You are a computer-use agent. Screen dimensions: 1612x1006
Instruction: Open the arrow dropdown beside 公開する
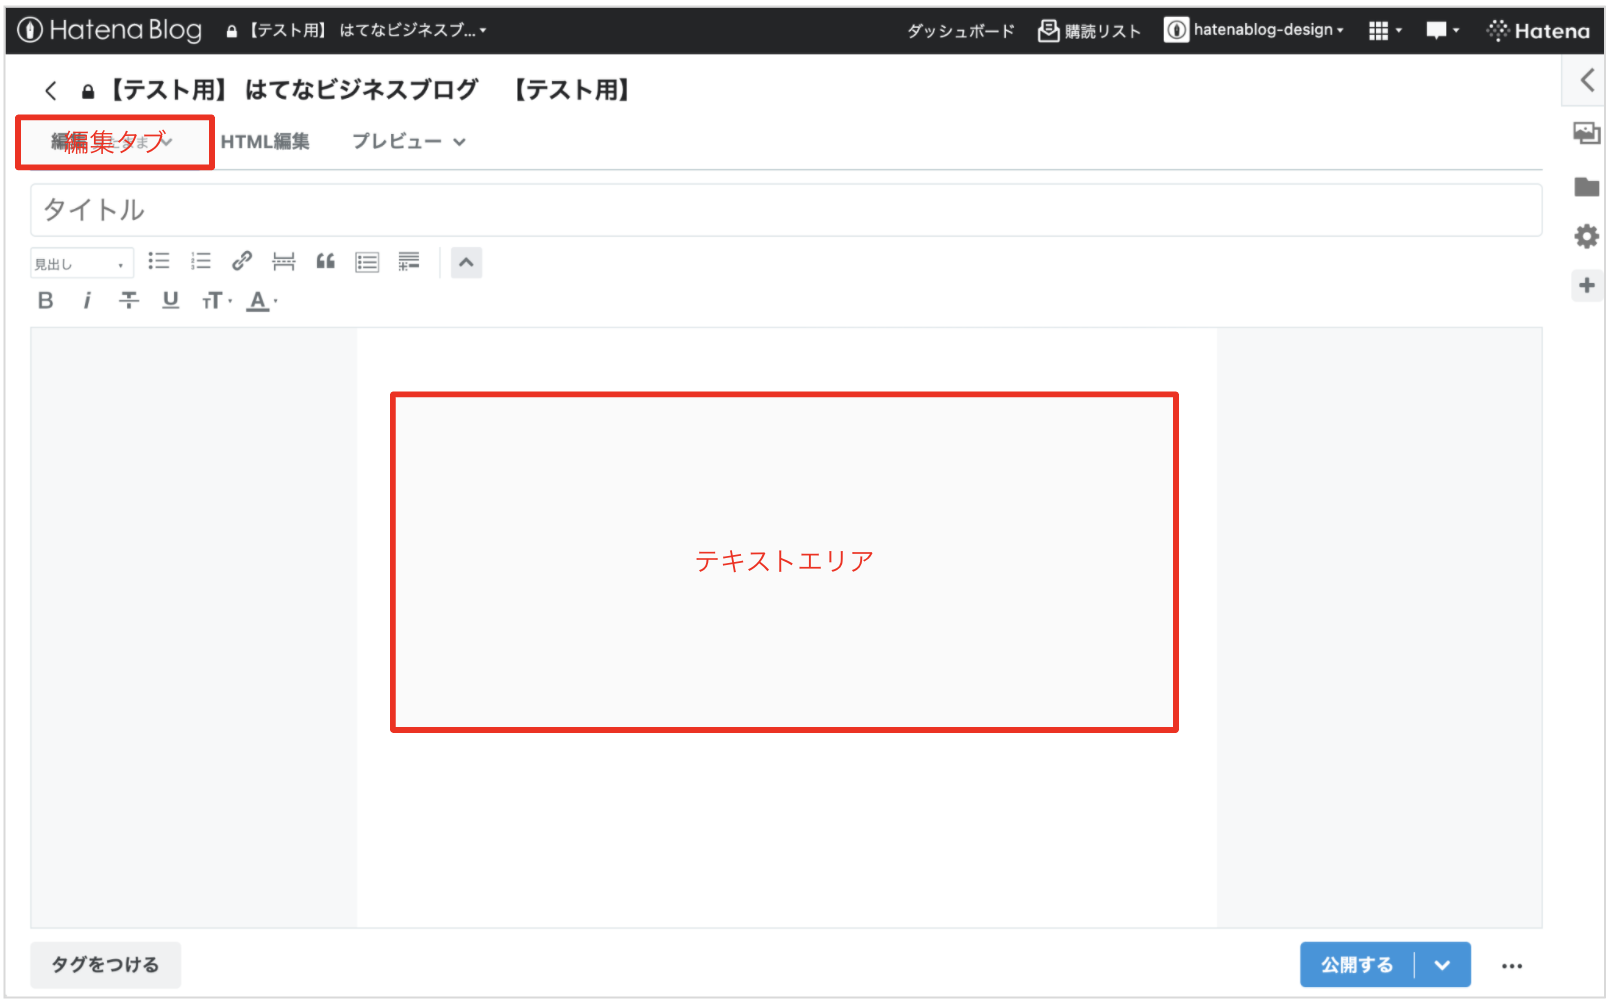[x=1442, y=966]
